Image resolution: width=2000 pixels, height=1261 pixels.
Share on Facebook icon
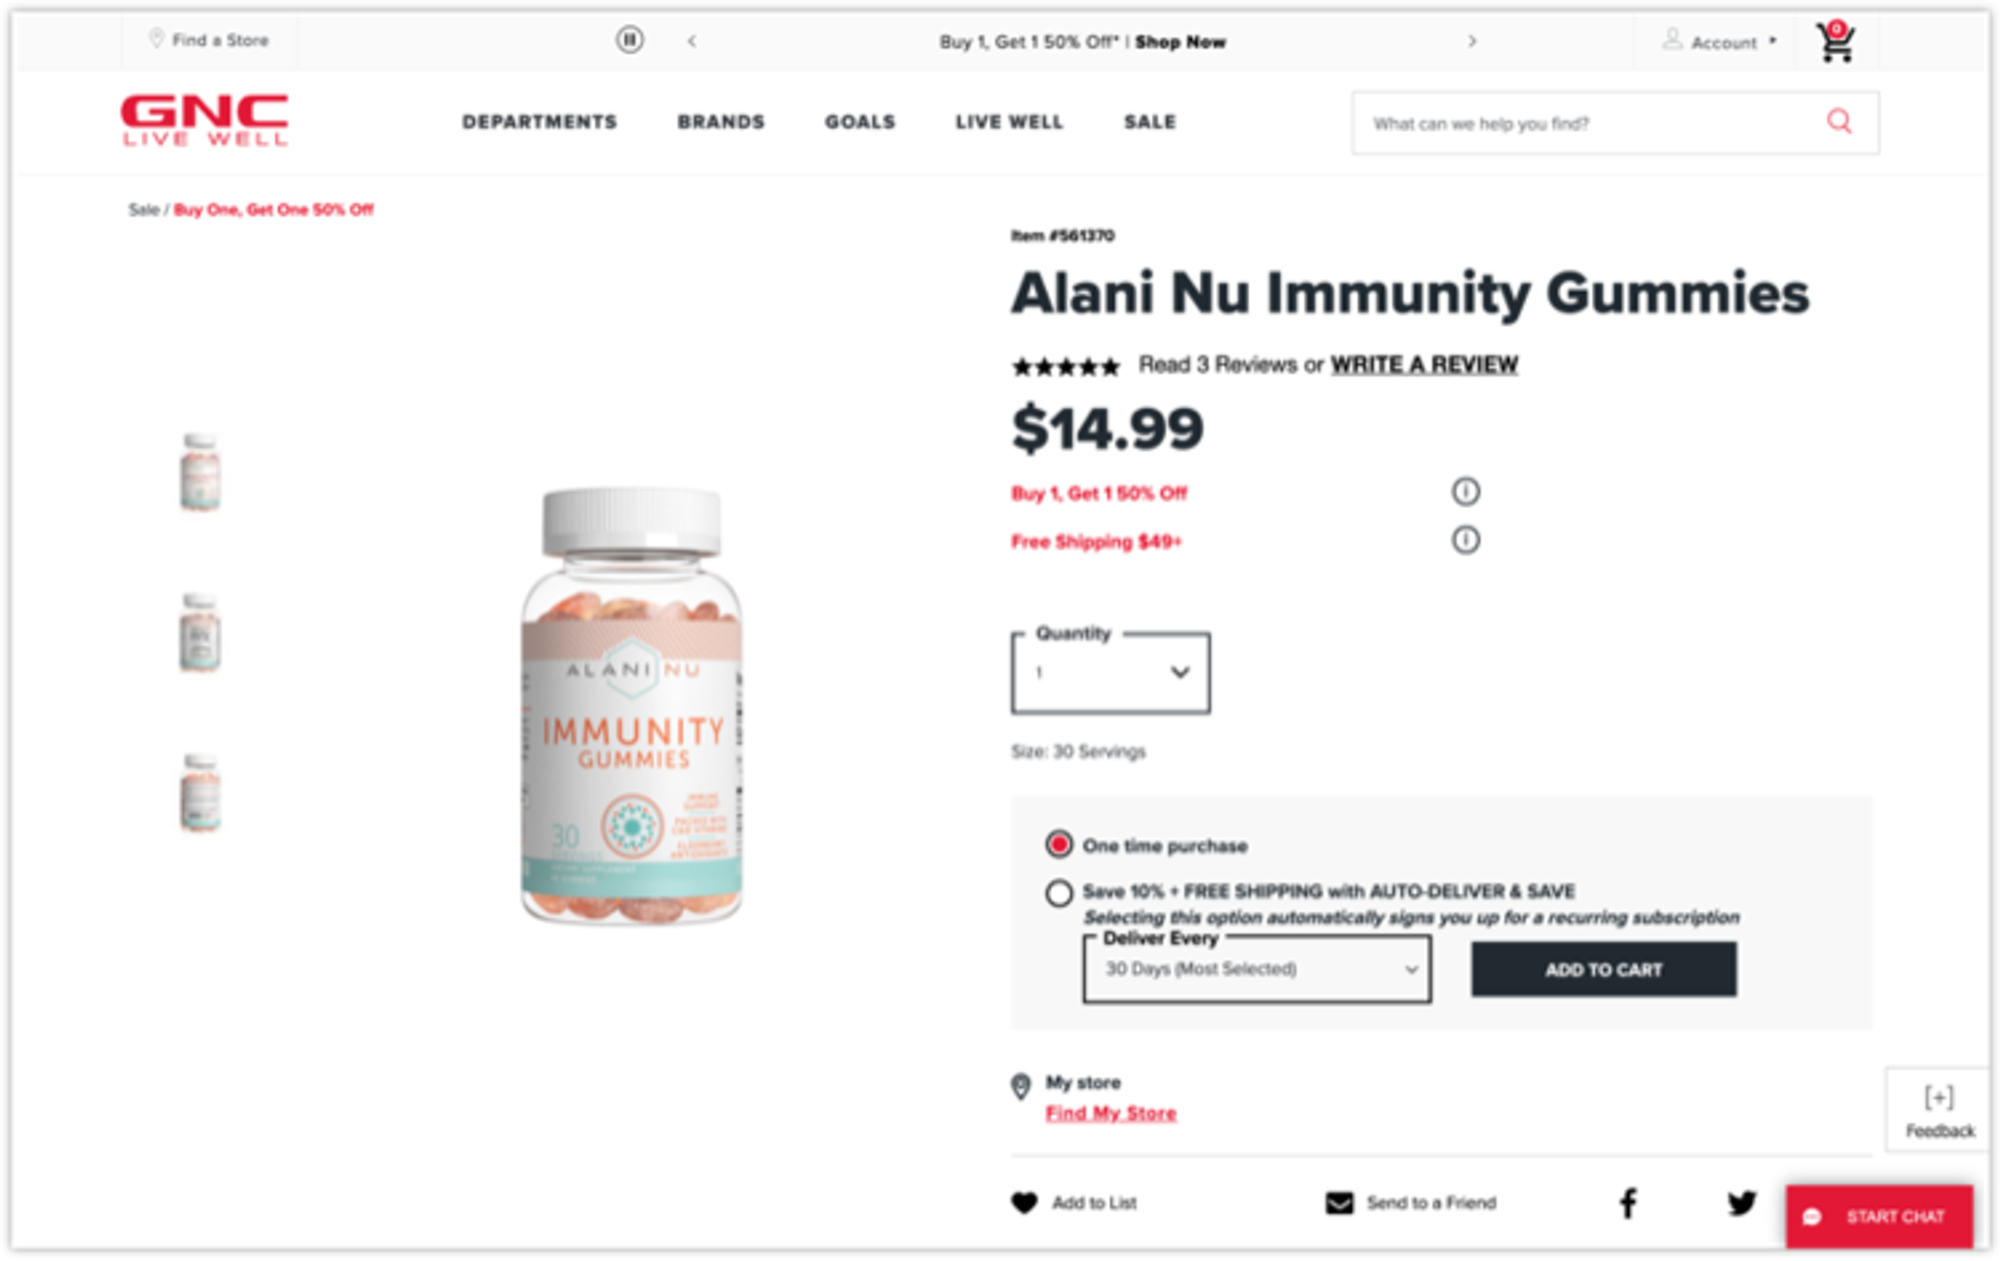coord(1628,1203)
